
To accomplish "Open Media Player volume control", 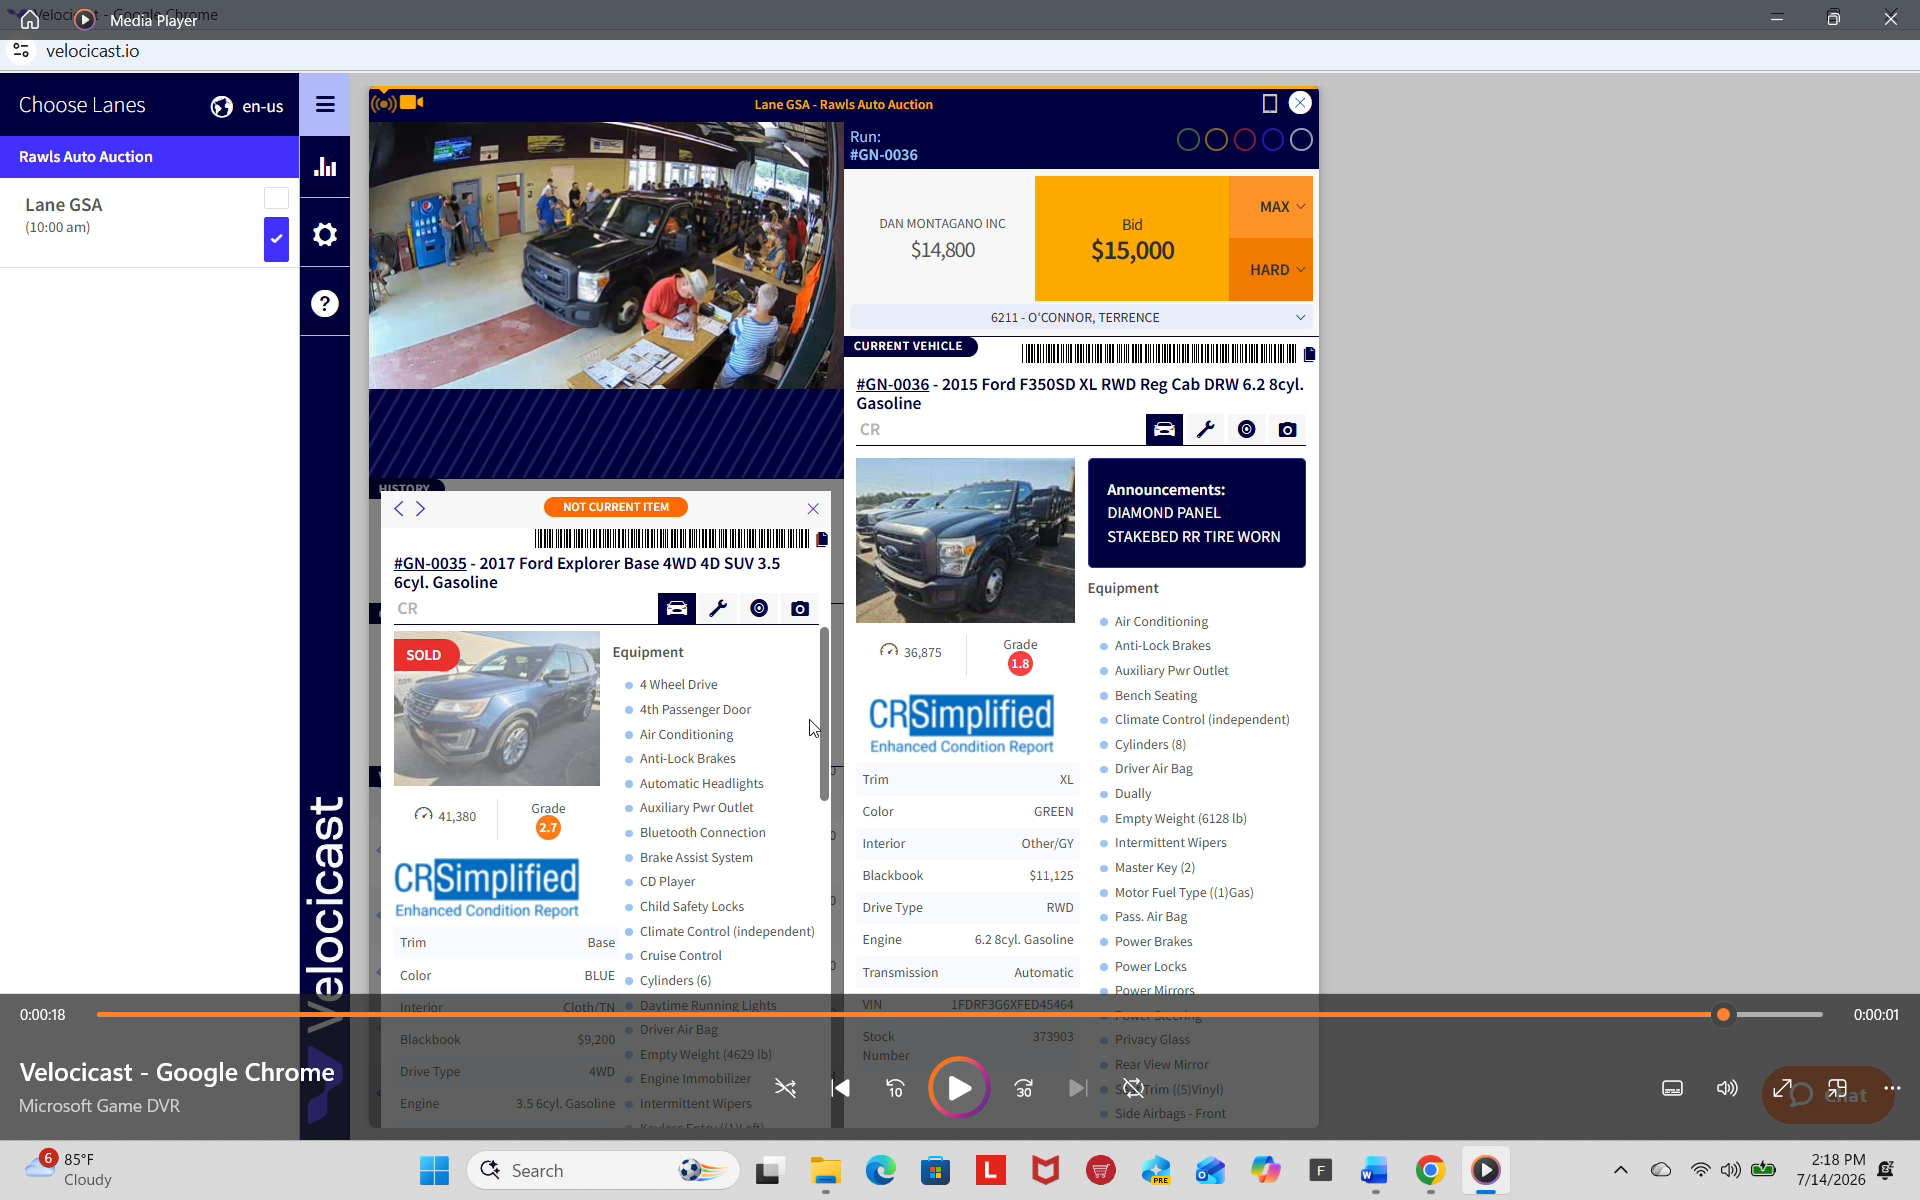I will 1727,1088.
